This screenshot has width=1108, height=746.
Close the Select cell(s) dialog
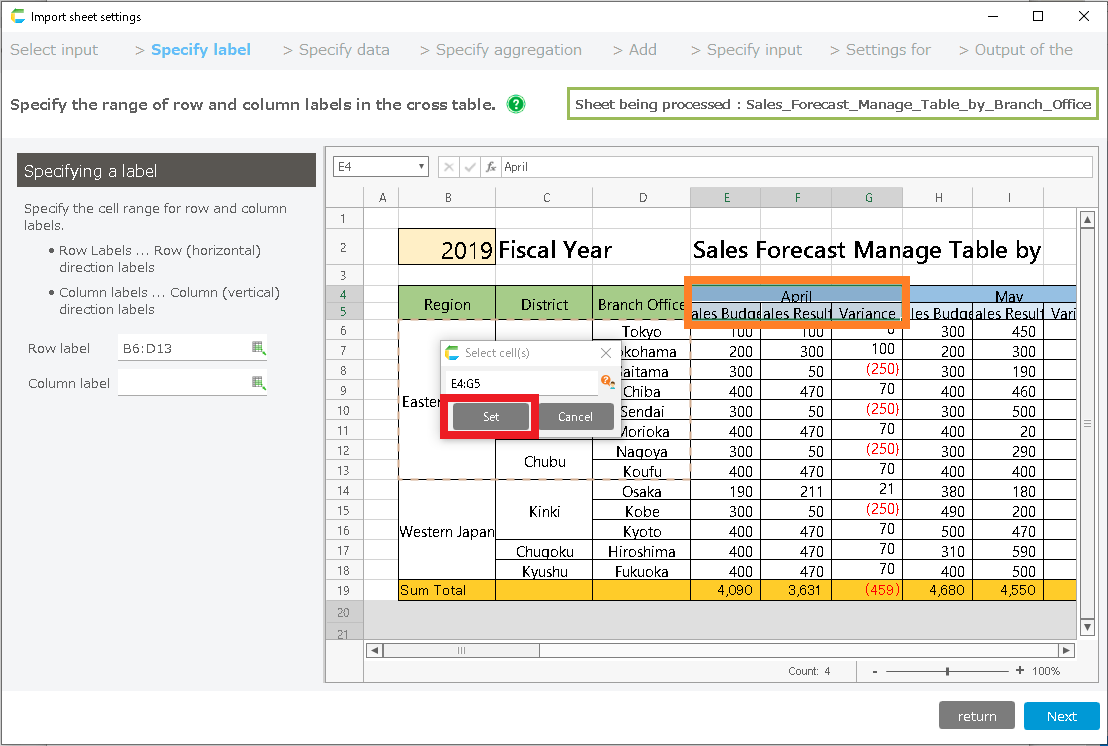click(x=605, y=353)
